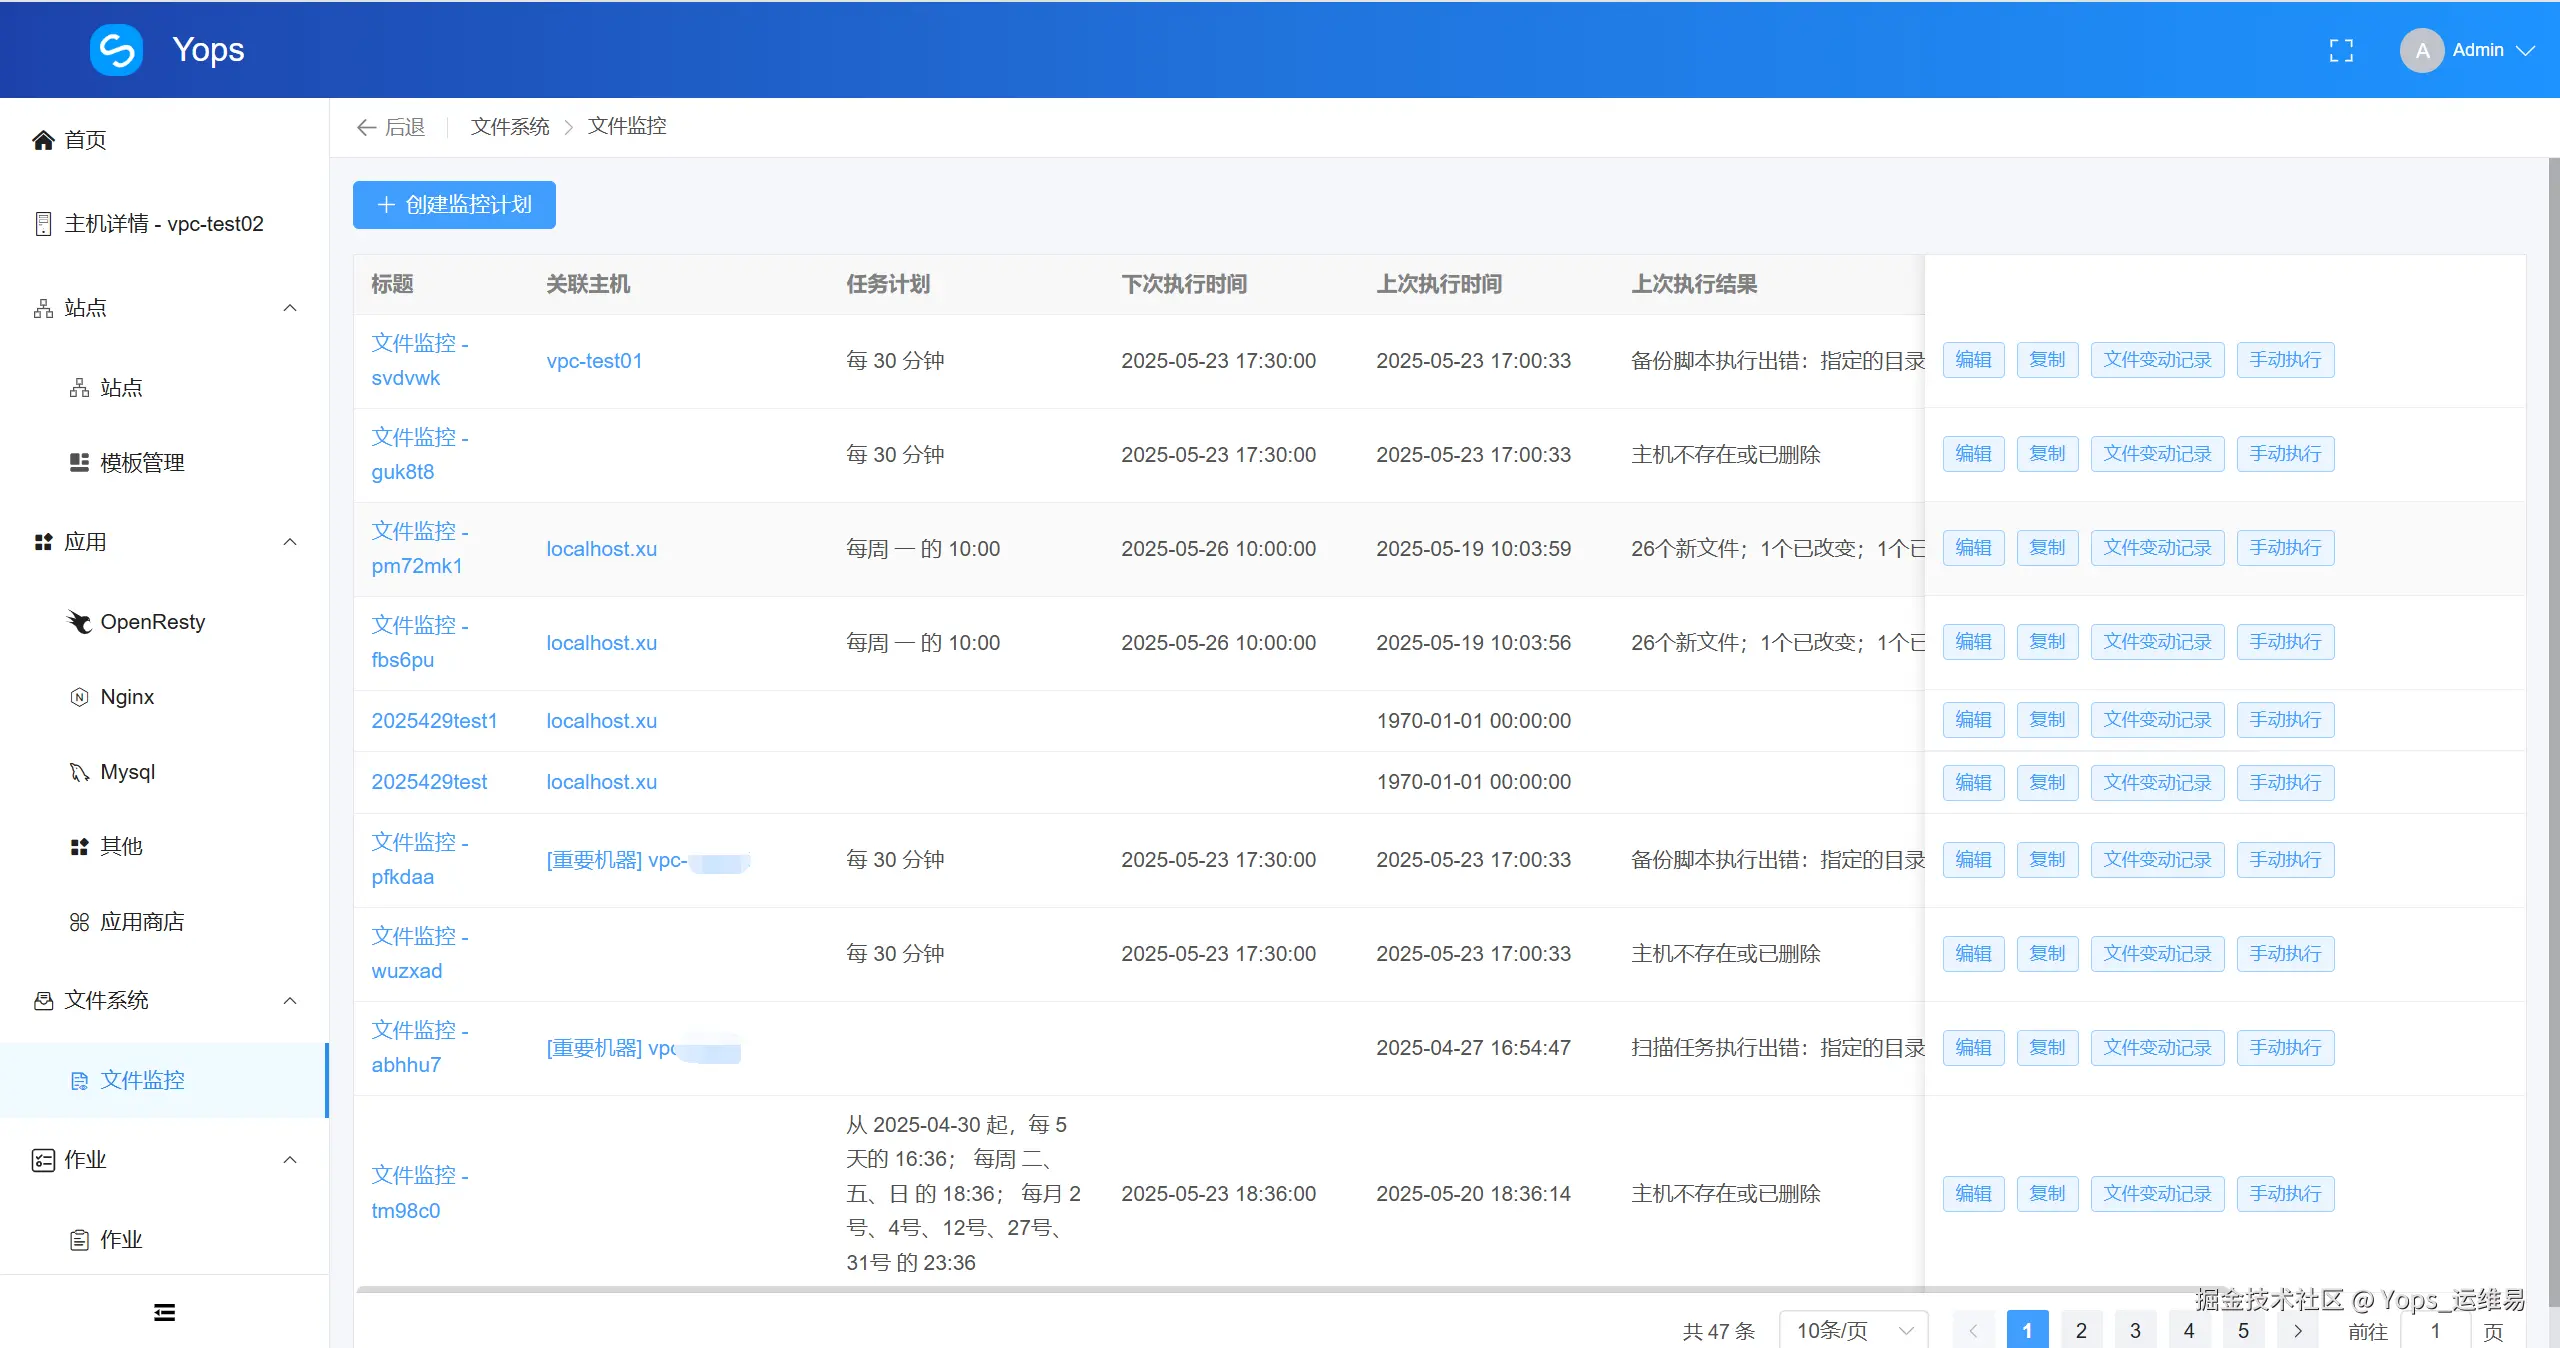
Task: Click the go-to page number input field
Action: pos(2435,1331)
